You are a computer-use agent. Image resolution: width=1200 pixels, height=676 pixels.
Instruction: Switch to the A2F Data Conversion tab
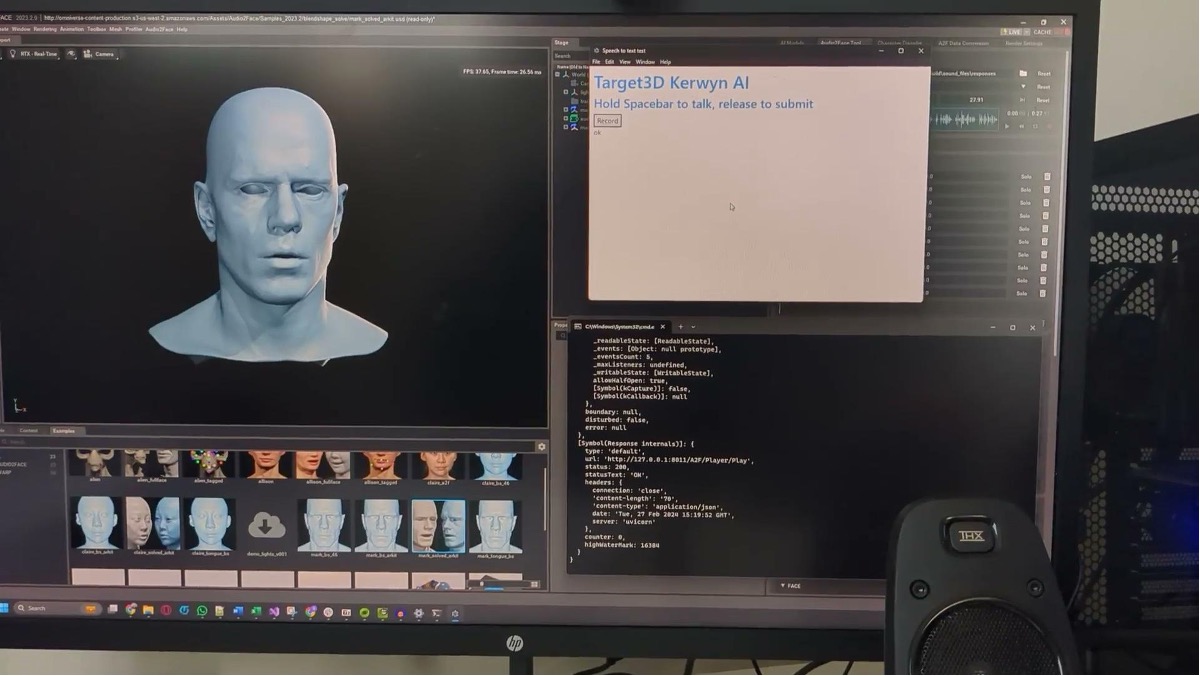point(963,43)
